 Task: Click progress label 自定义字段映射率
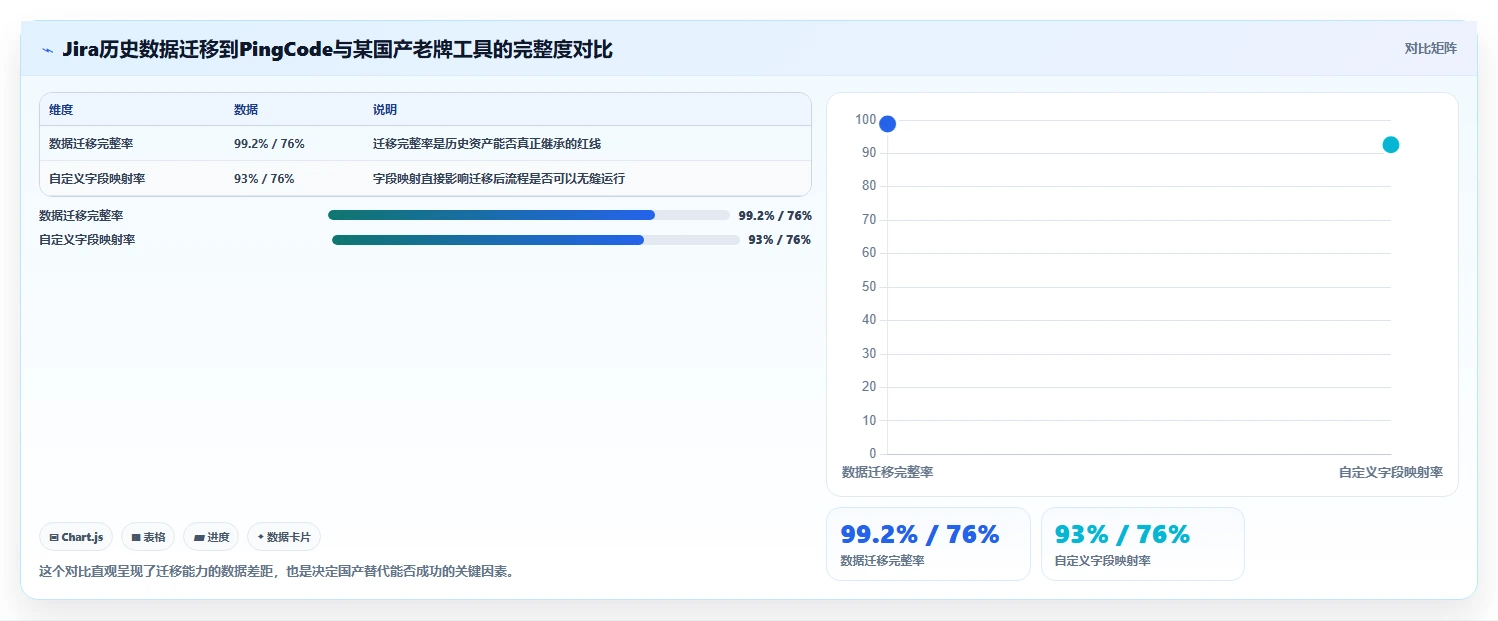pos(87,240)
